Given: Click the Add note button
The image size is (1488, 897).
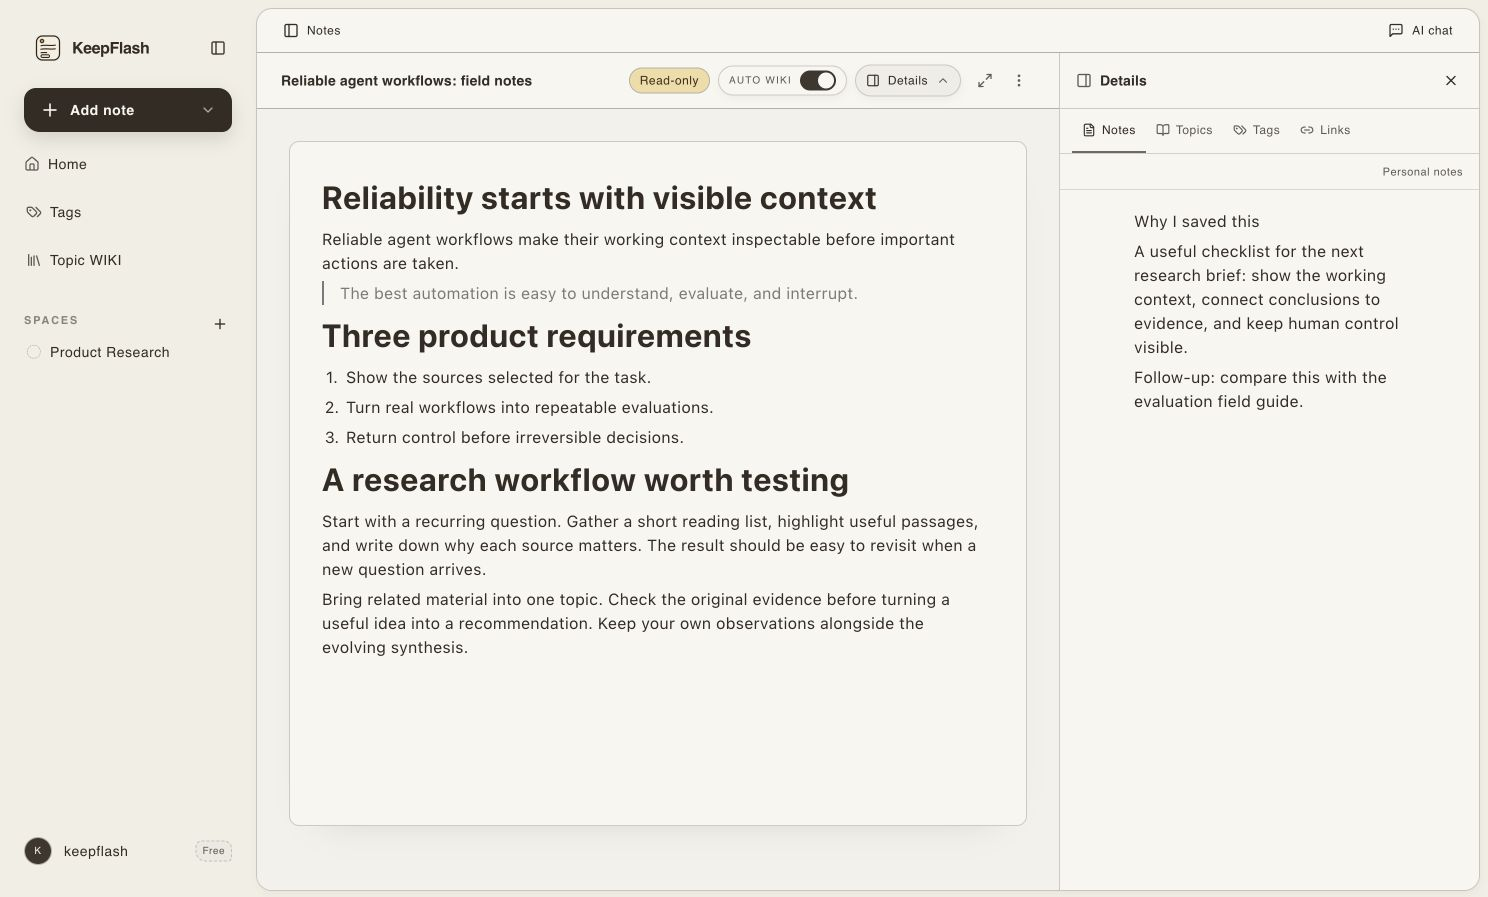Looking at the screenshot, I should point(128,110).
